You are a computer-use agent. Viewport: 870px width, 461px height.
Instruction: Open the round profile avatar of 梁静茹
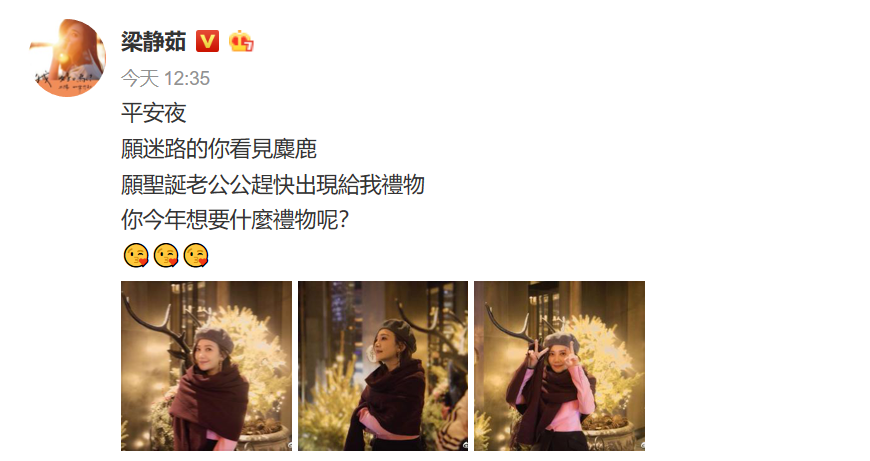[68, 58]
